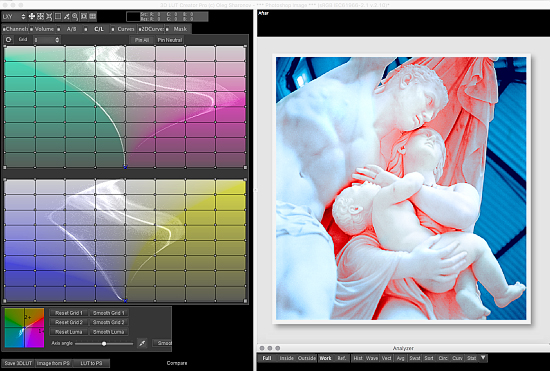Click the Pin Neutral button
The width and height of the screenshot is (550, 371).
[x=170, y=40]
